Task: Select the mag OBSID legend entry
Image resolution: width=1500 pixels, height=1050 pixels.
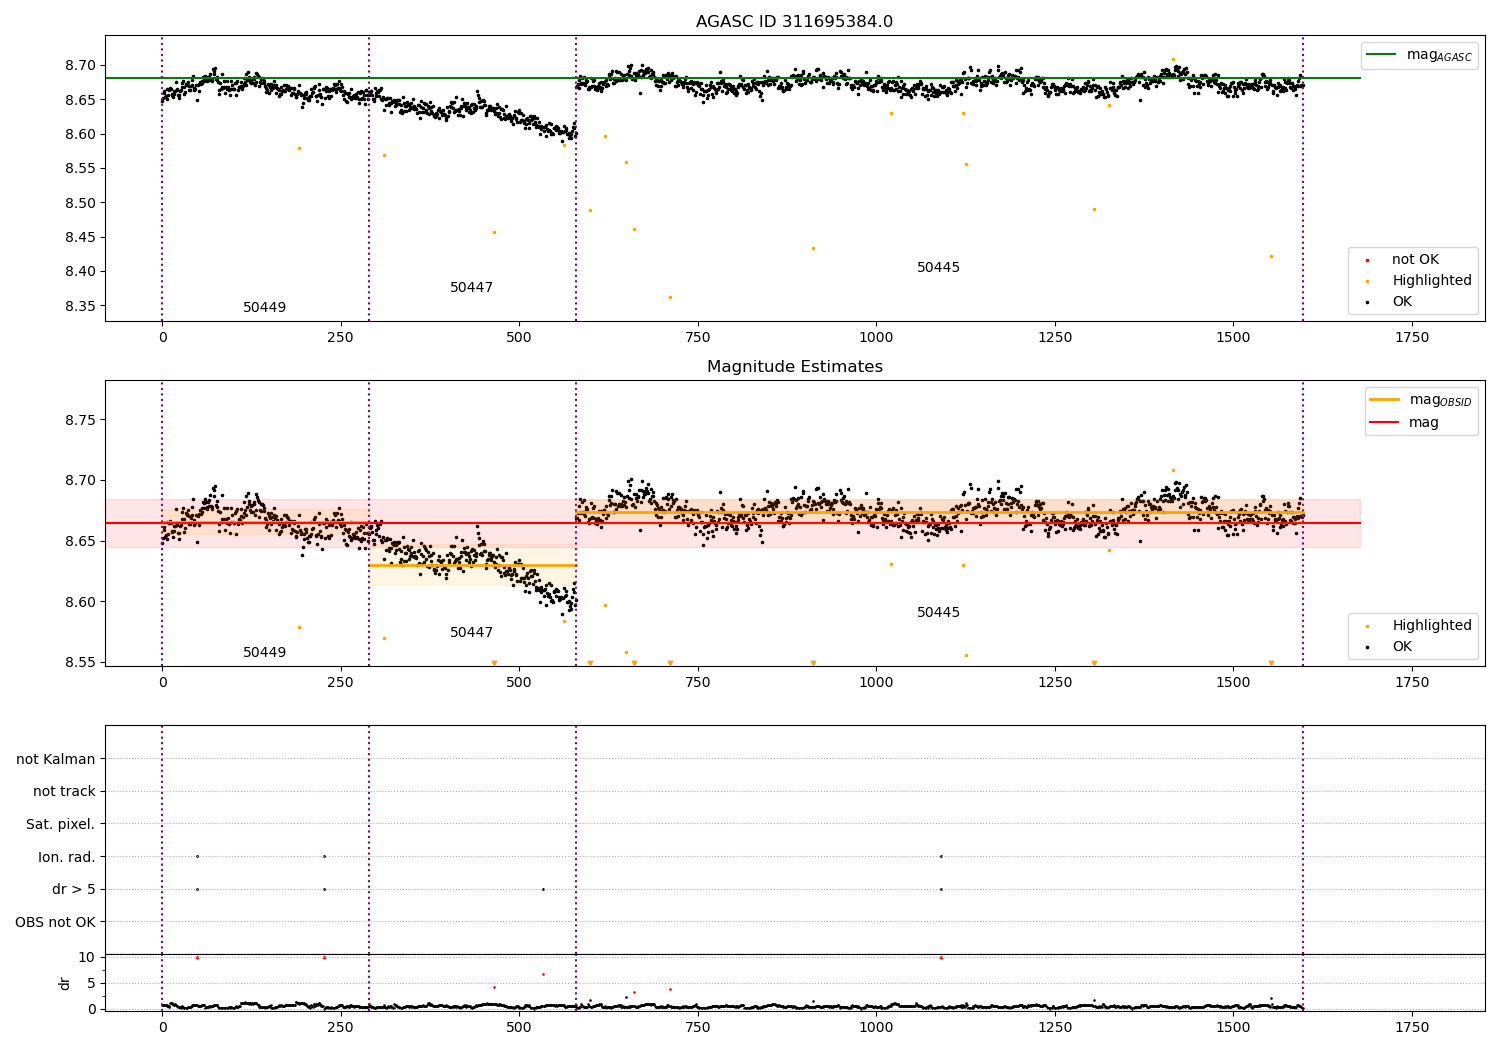Action: tap(1440, 400)
